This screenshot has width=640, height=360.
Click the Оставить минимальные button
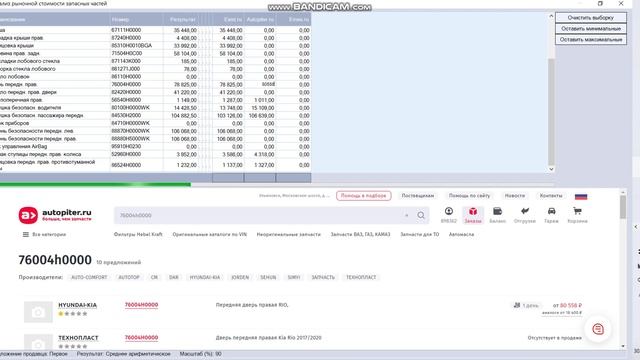[591, 29]
